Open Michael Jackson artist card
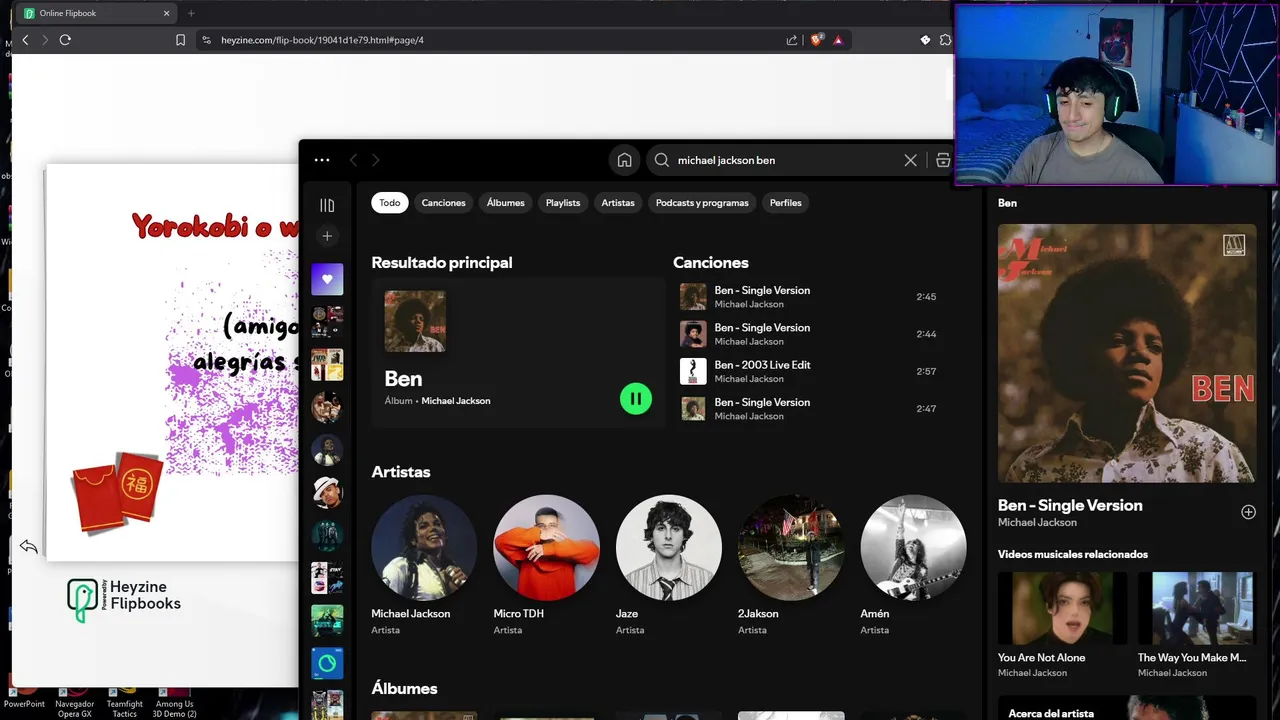The image size is (1280, 720). (424, 565)
